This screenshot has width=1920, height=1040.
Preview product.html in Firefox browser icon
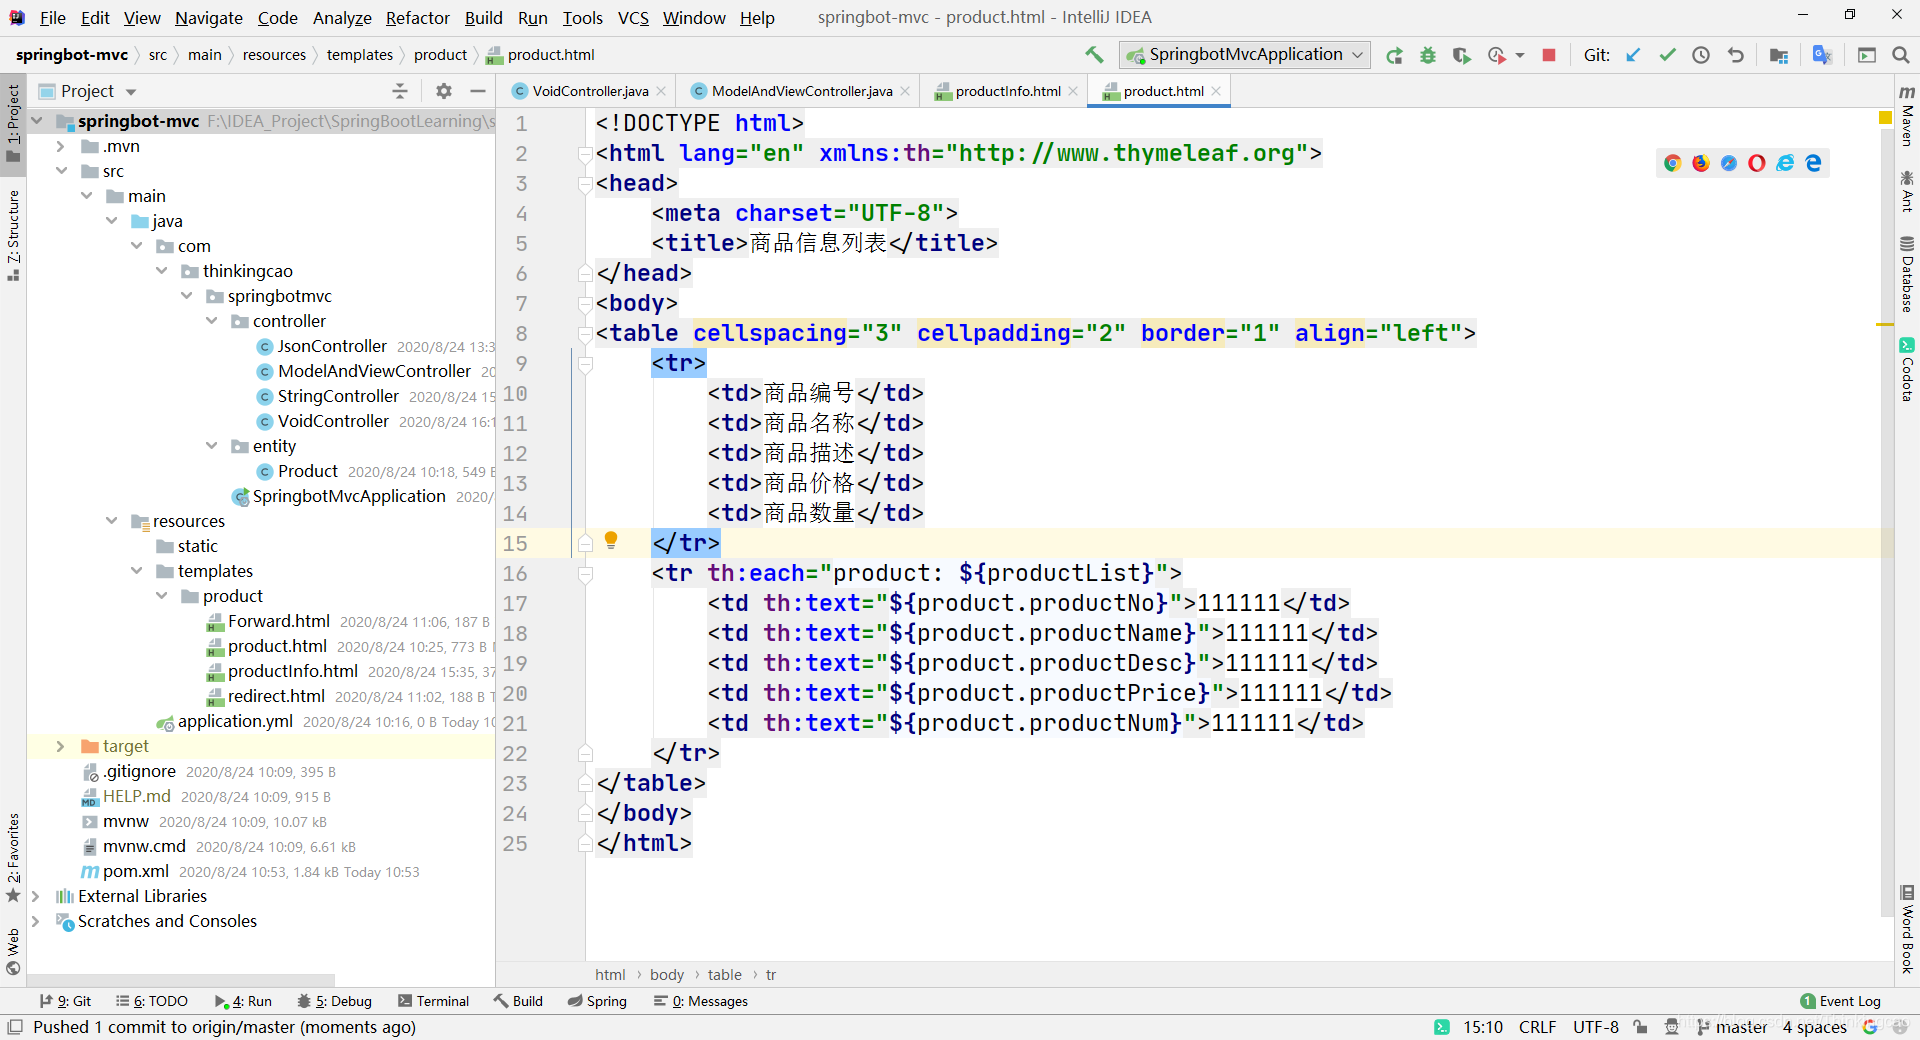pos(1700,163)
